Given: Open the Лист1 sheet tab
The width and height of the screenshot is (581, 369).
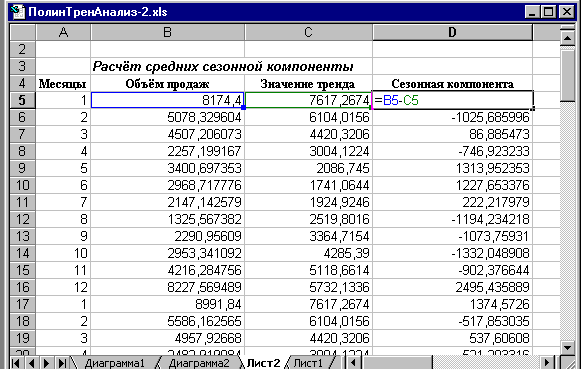Looking at the screenshot, I should (308, 363).
